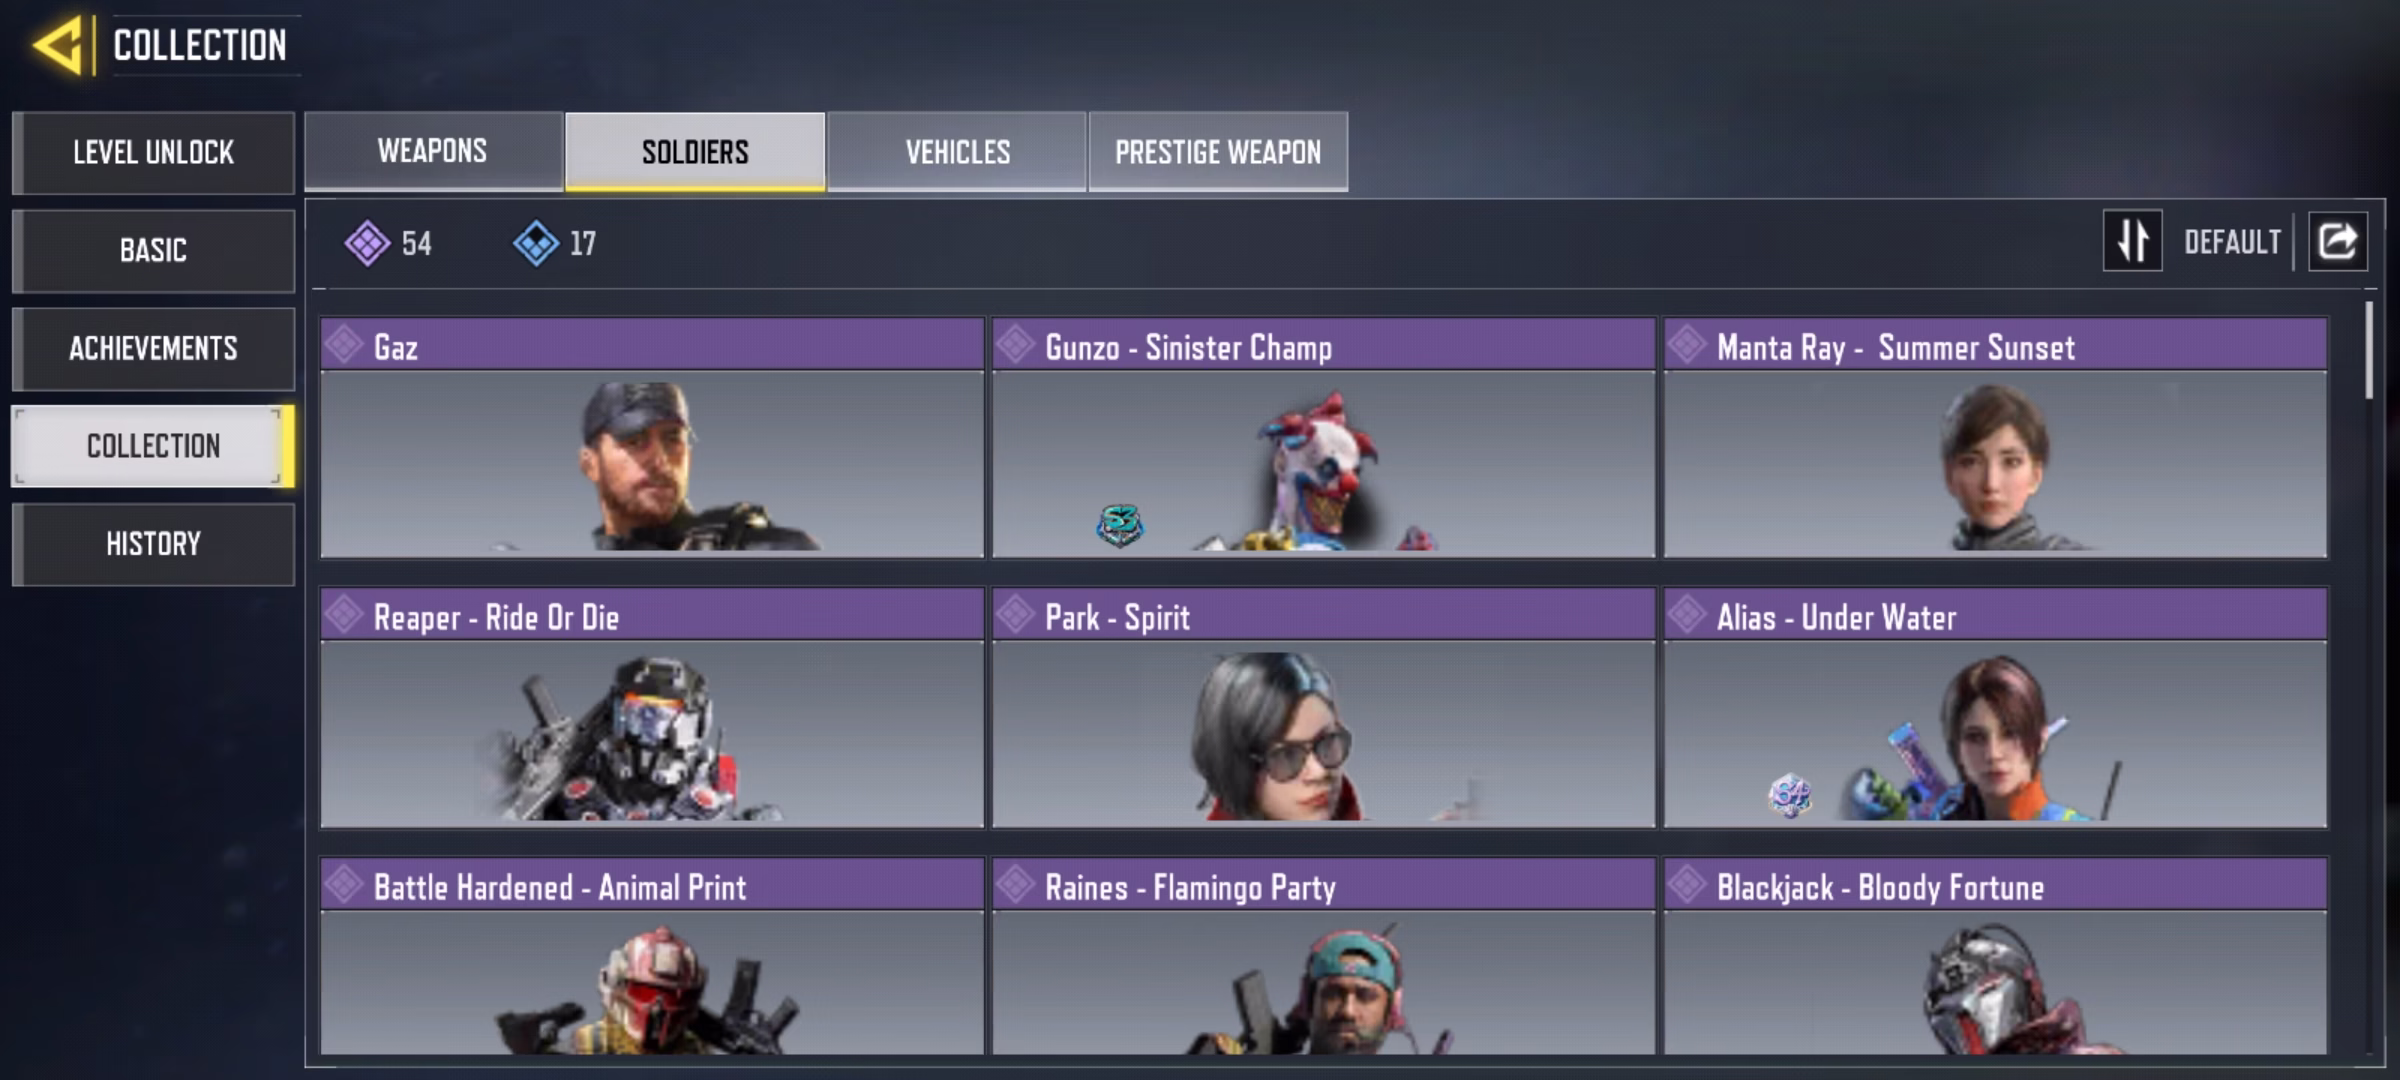Open the History section
Image resolution: width=2400 pixels, height=1080 pixels.
[153, 544]
